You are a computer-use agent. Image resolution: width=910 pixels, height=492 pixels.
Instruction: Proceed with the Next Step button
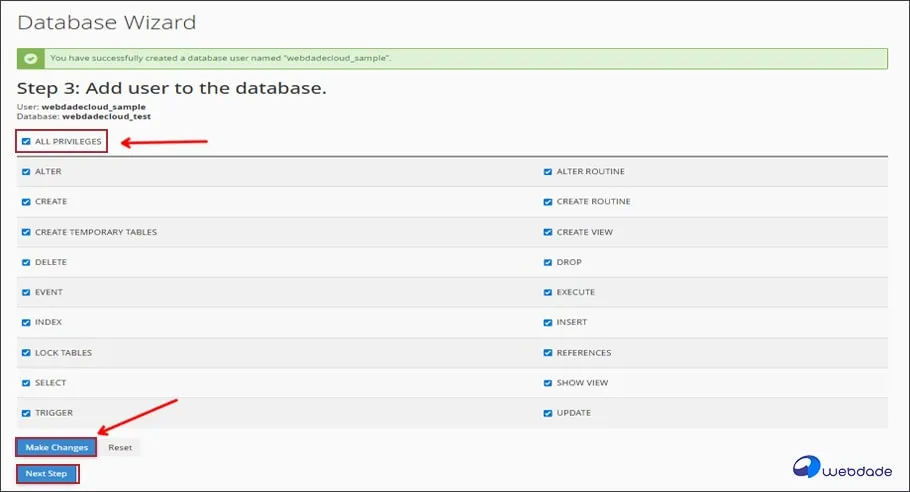(47, 473)
